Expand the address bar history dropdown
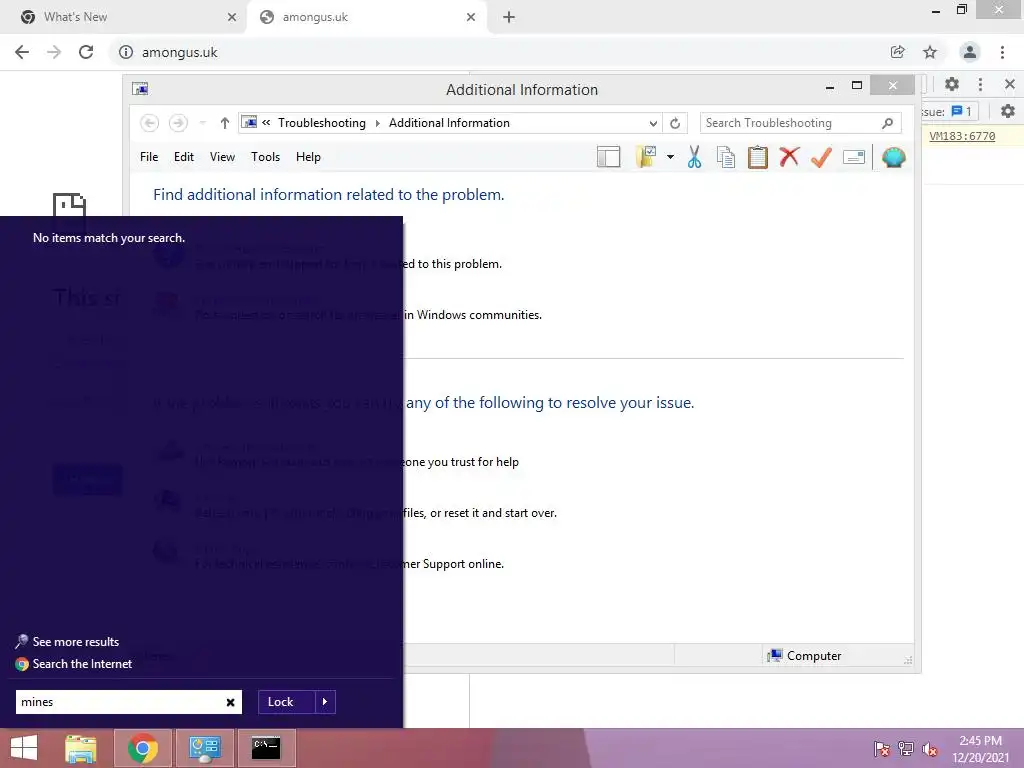This screenshot has height=768, width=1024. tap(652, 123)
